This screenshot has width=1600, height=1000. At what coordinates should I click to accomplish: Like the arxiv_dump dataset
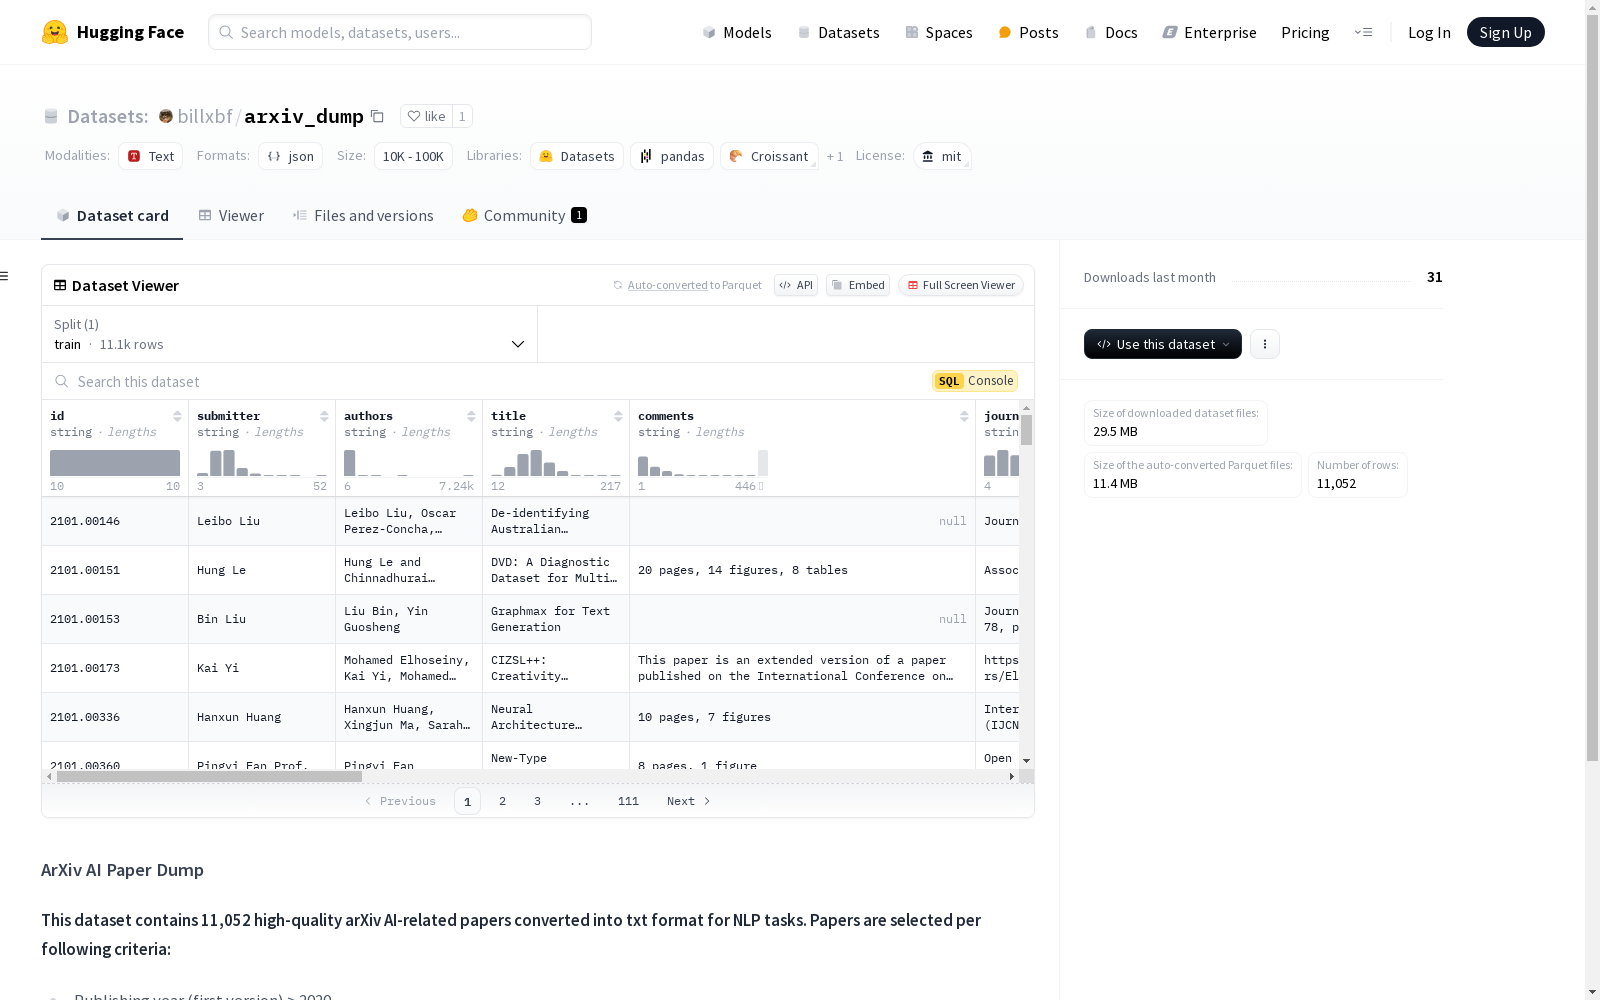pyautogui.click(x=426, y=116)
